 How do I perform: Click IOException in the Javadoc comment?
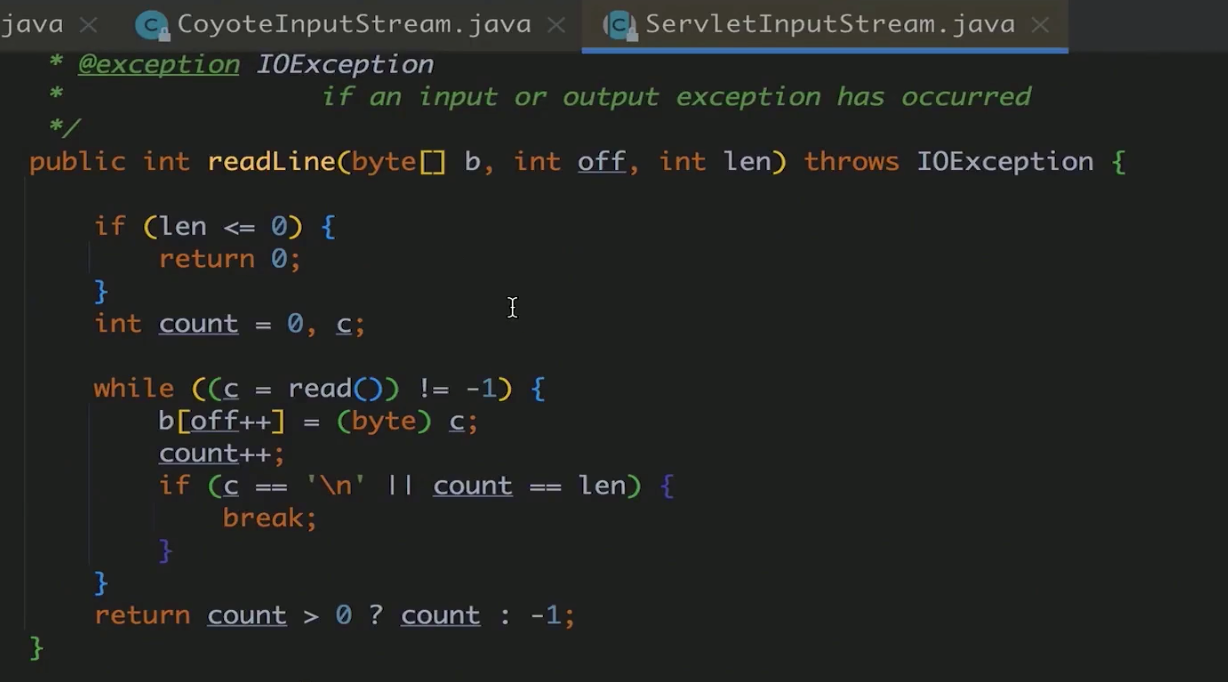click(345, 65)
